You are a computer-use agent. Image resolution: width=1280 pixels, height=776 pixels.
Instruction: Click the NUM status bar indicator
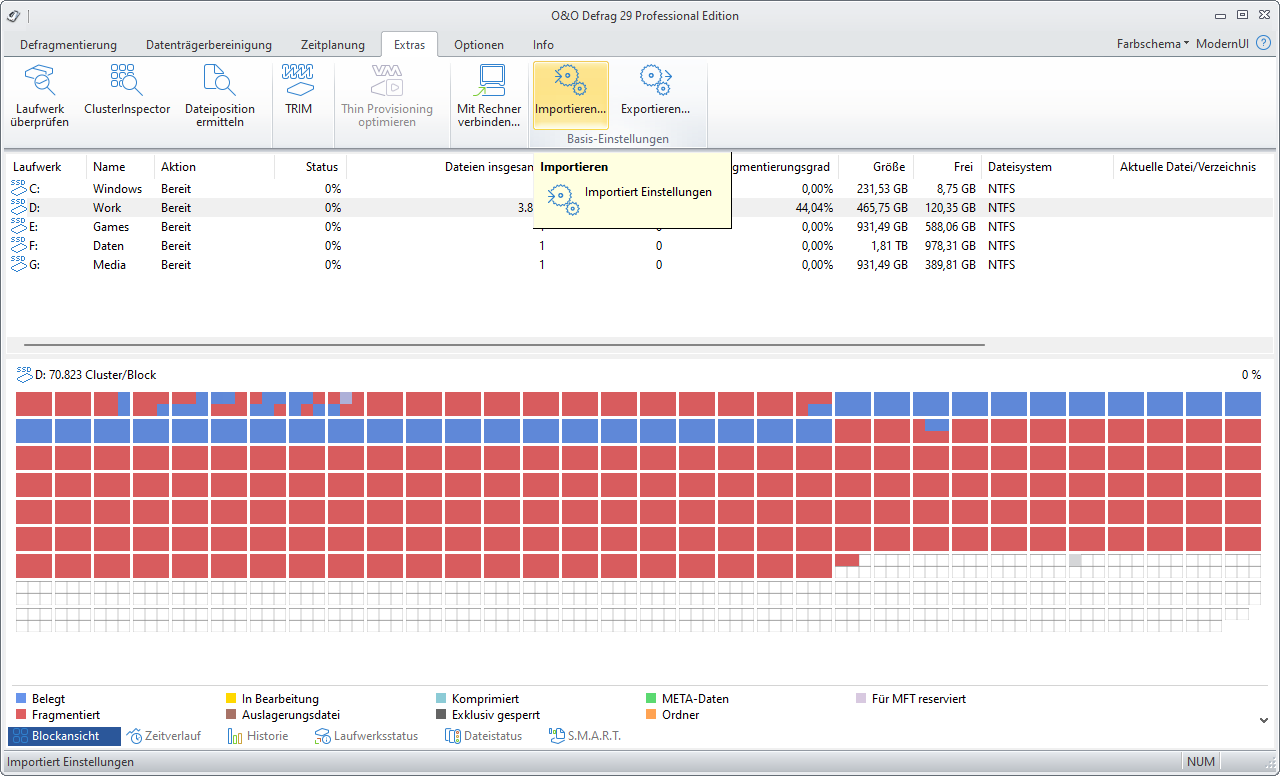point(1201,762)
